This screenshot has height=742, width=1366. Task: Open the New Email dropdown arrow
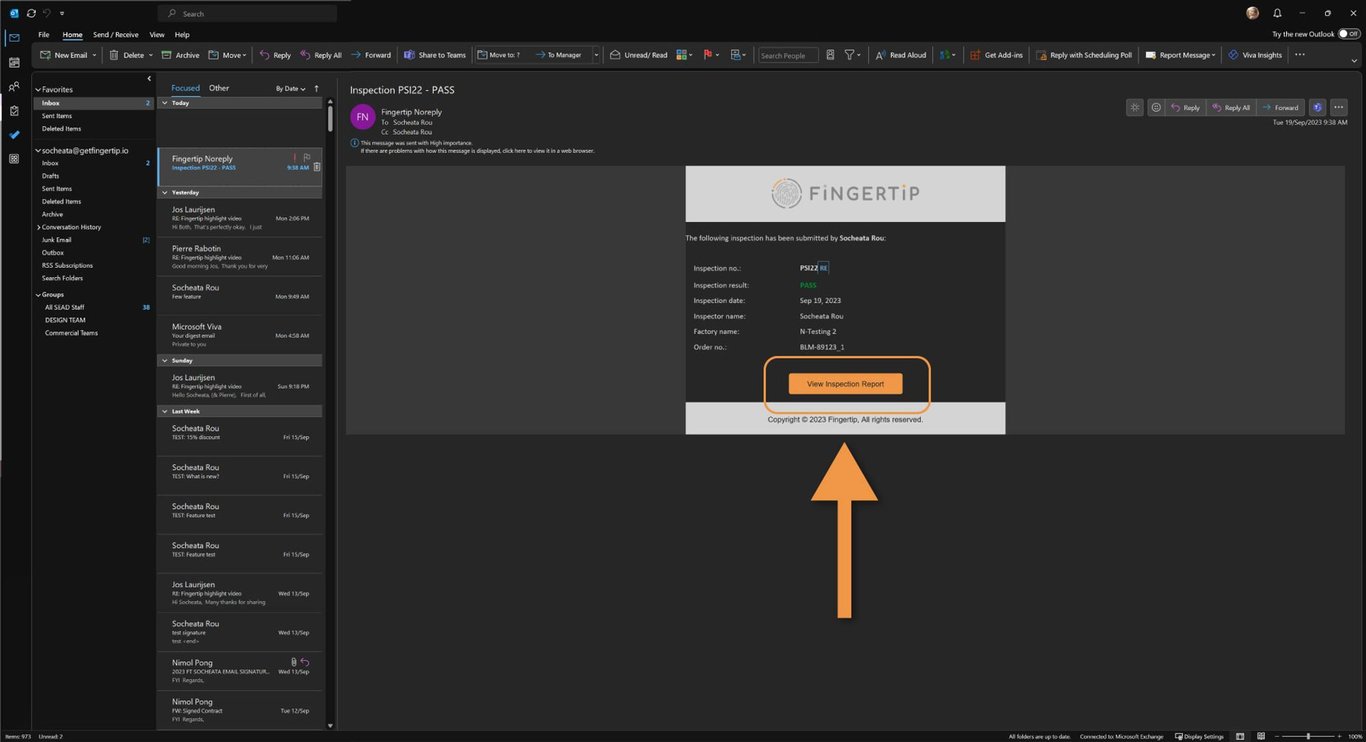pyautogui.click(x=95, y=55)
